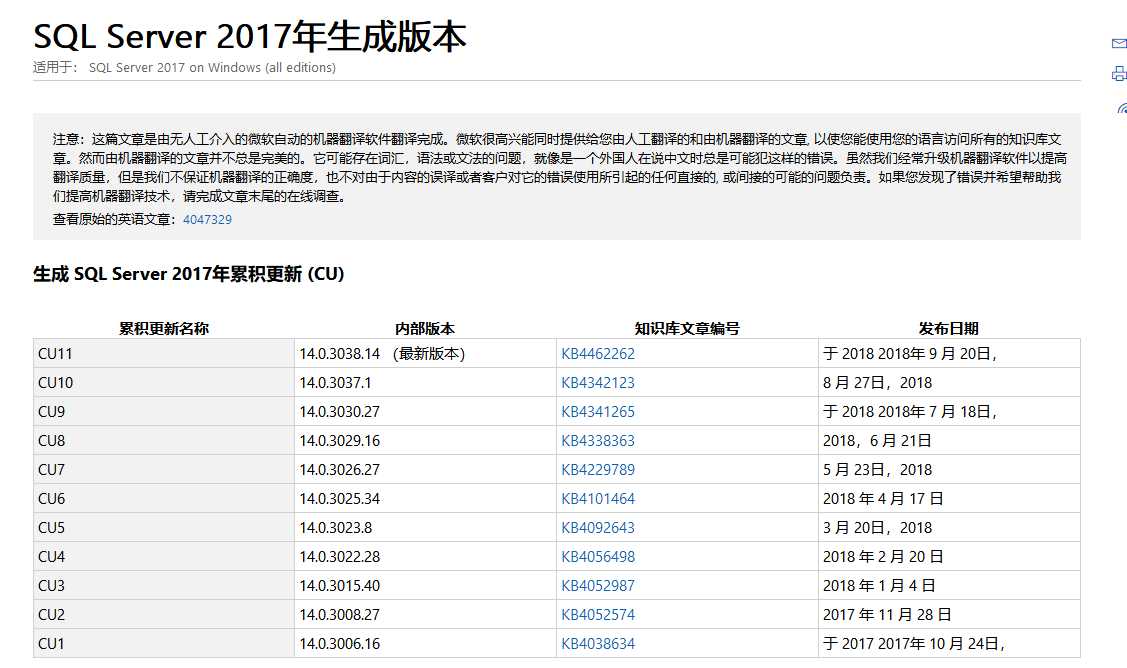
Task: Open the KB4462262 article link
Action: (597, 354)
